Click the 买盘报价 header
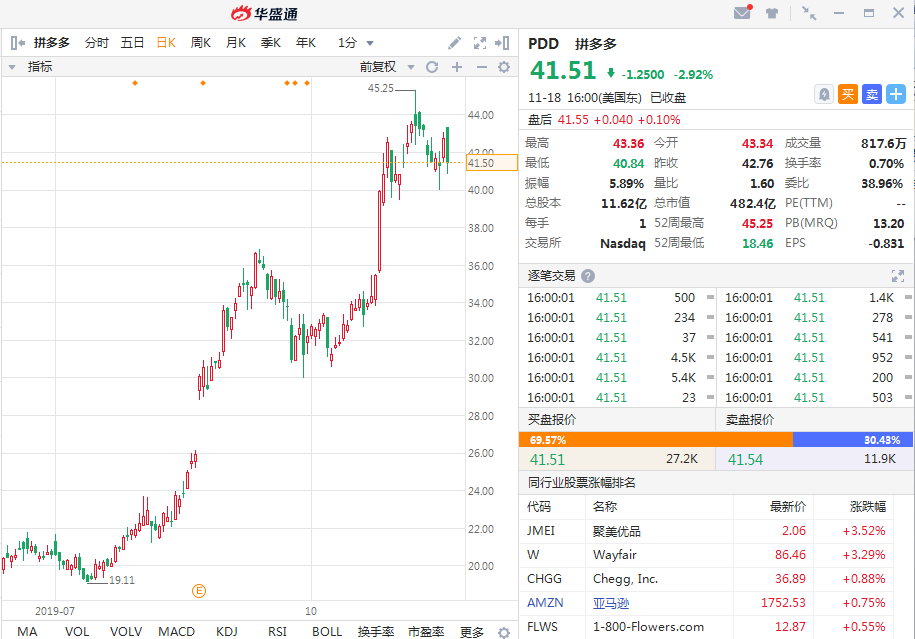This screenshot has width=915, height=639. click(552, 420)
